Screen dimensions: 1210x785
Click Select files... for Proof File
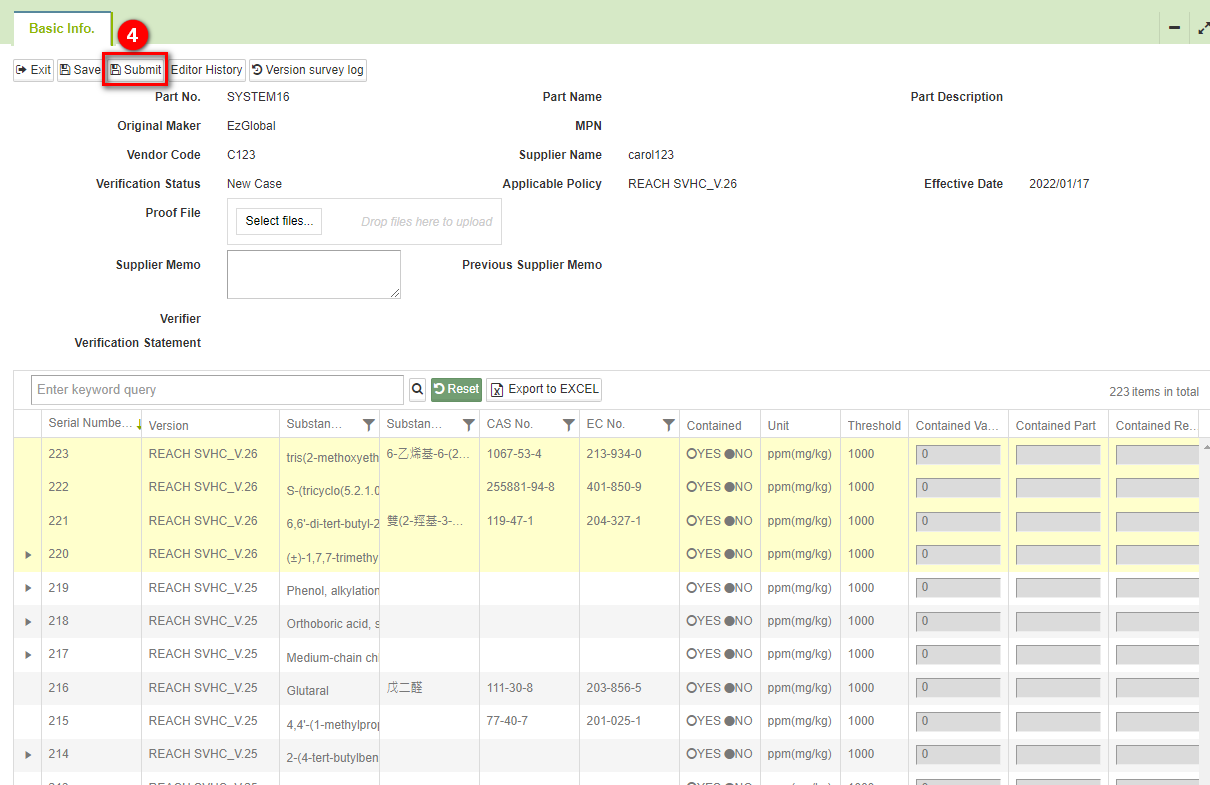tap(279, 221)
